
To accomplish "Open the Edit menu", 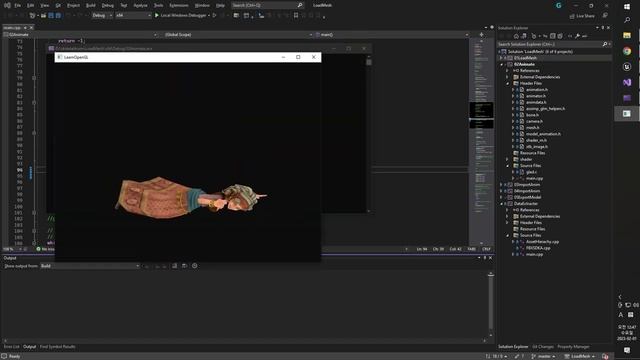I will [x=31, y=5].
